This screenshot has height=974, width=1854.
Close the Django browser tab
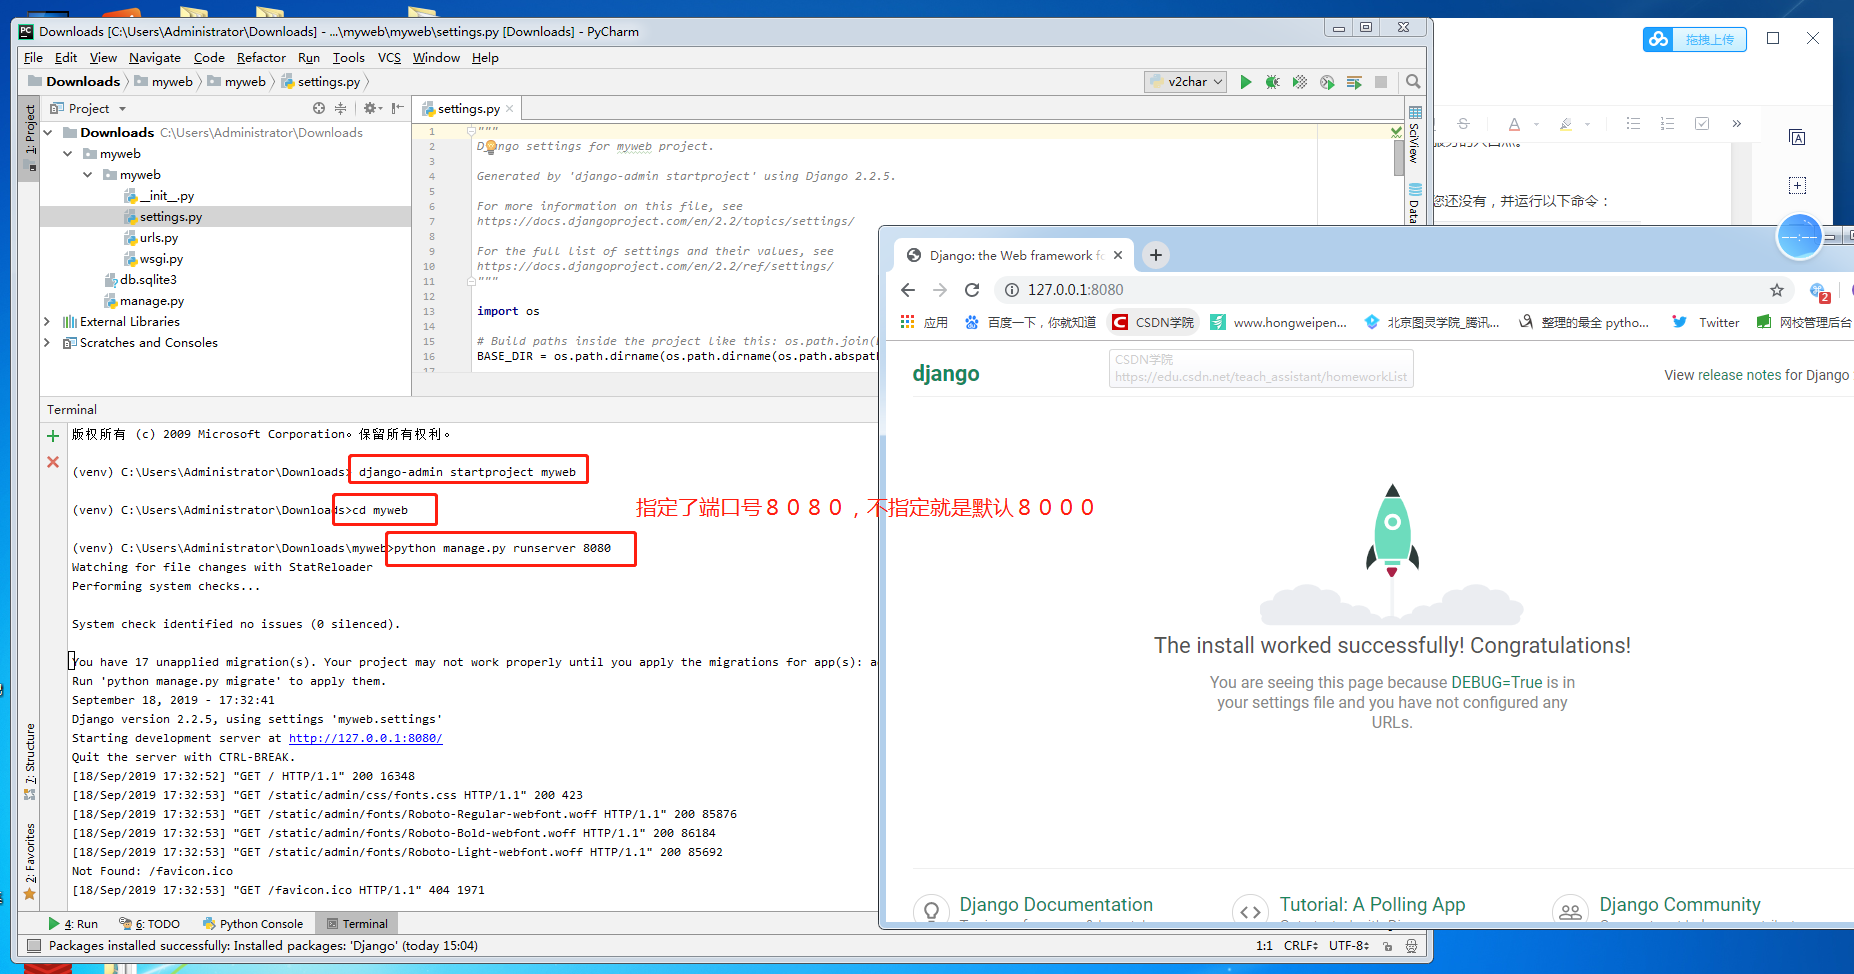[1118, 255]
